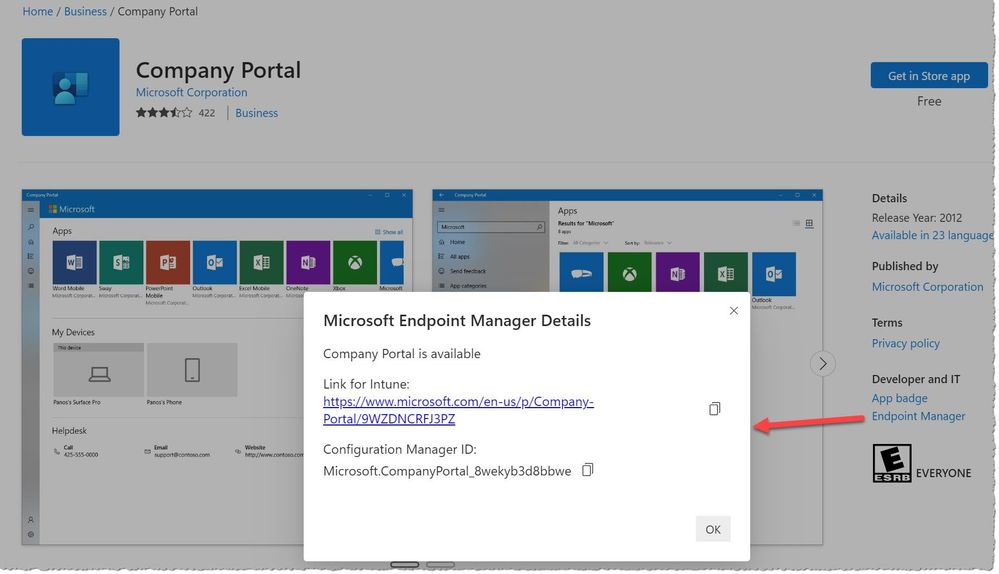The image size is (999, 574).
Task: Open the first Company Portal screenshot
Action: tap(217, 367)
